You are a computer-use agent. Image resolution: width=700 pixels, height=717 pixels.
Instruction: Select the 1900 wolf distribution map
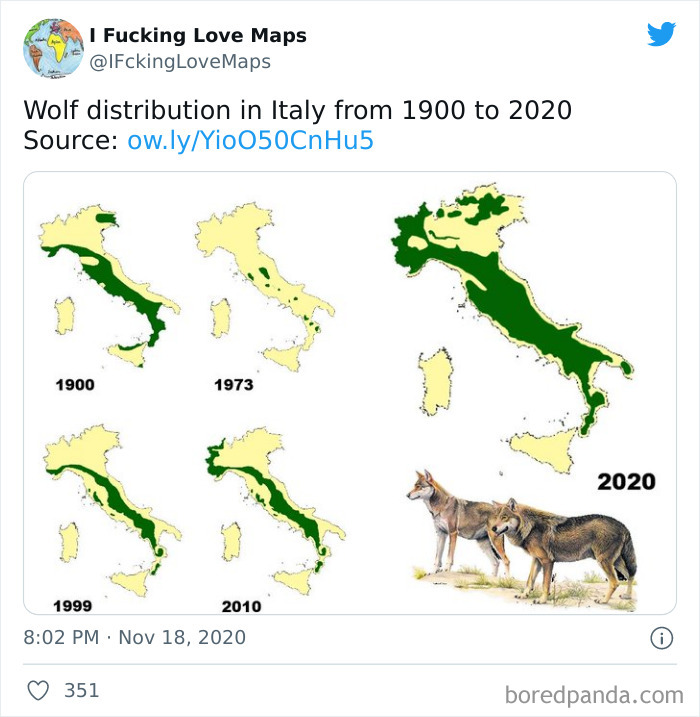110,286
